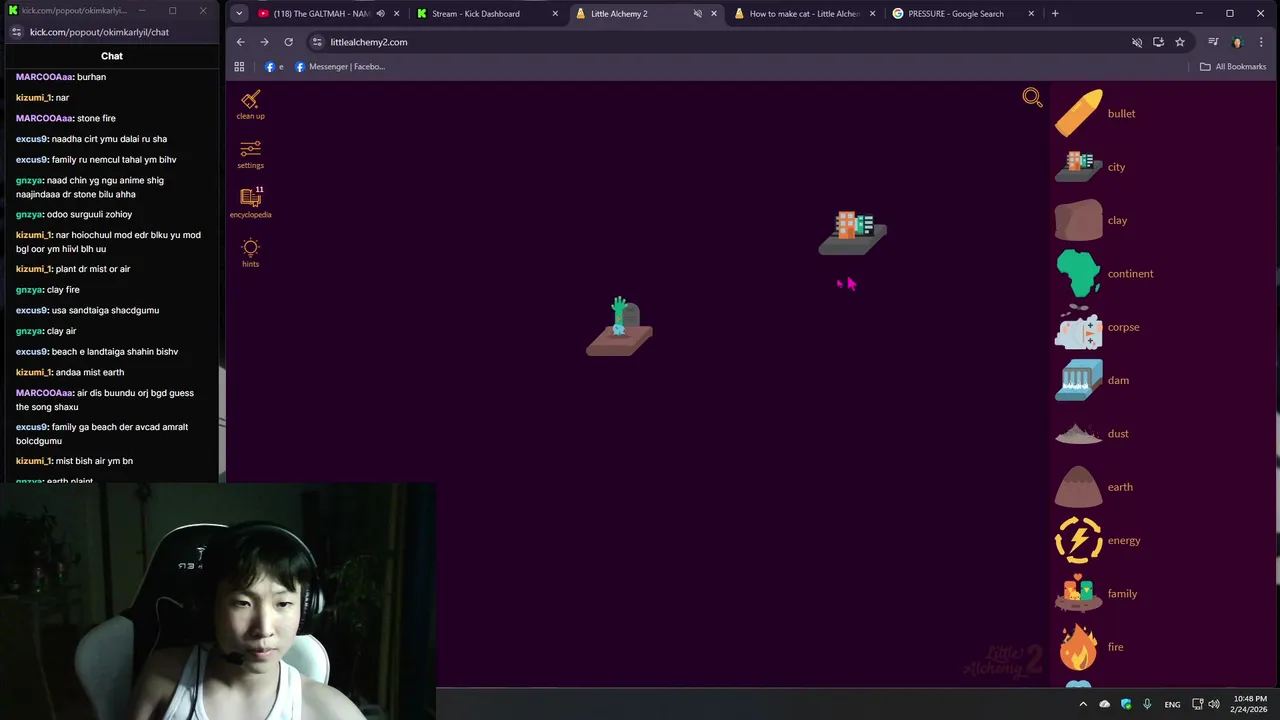
Task: Close the Kick Dashboard tab
Action: pyautogui.click(x=555, y=14)
